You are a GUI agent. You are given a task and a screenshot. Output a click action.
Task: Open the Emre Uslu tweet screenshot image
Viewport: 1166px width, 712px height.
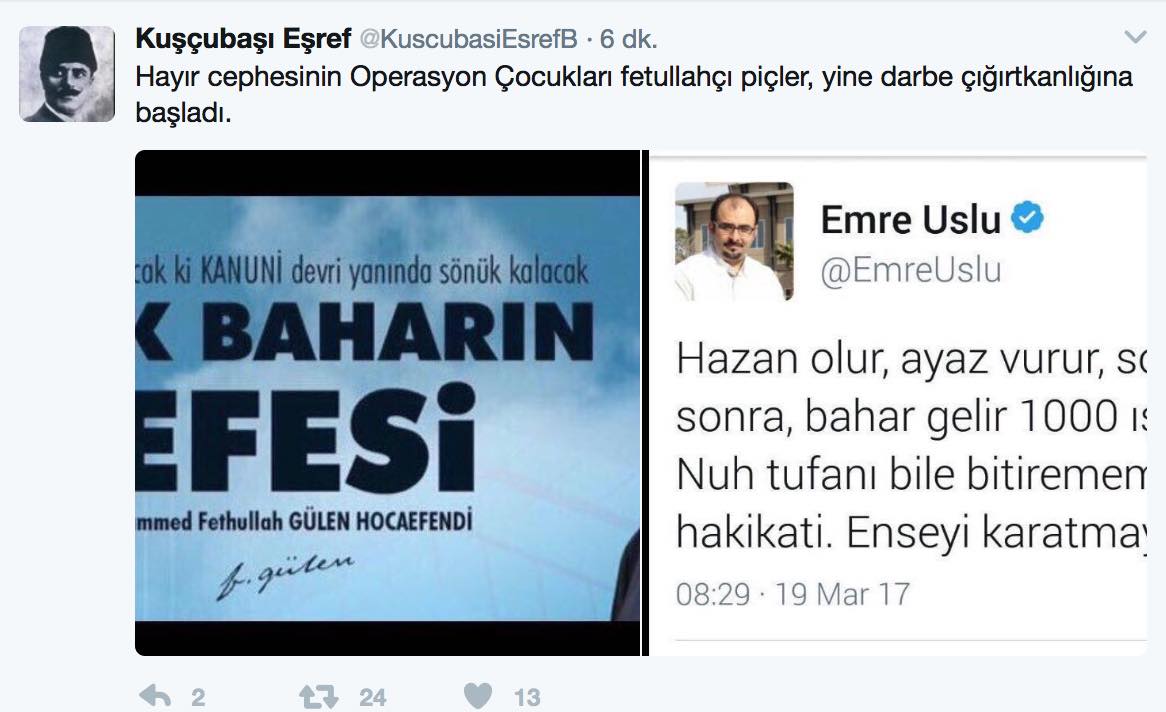pos(898,403)
